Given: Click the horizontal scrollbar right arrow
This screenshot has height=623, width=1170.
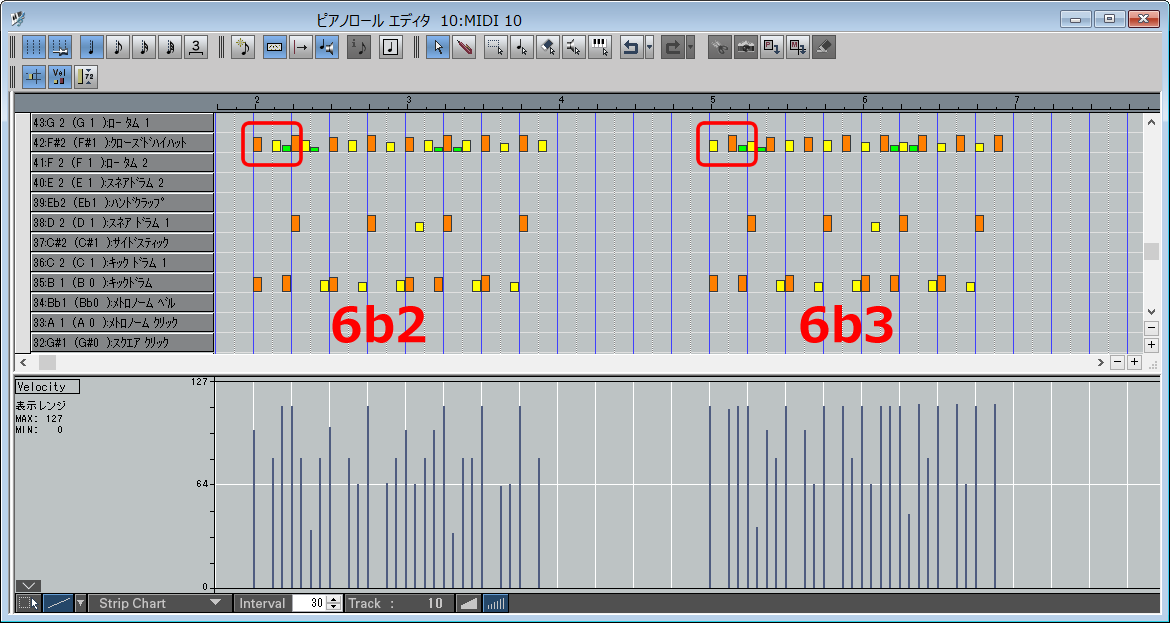Looking at the screenshot, I should coord(1101,362).
